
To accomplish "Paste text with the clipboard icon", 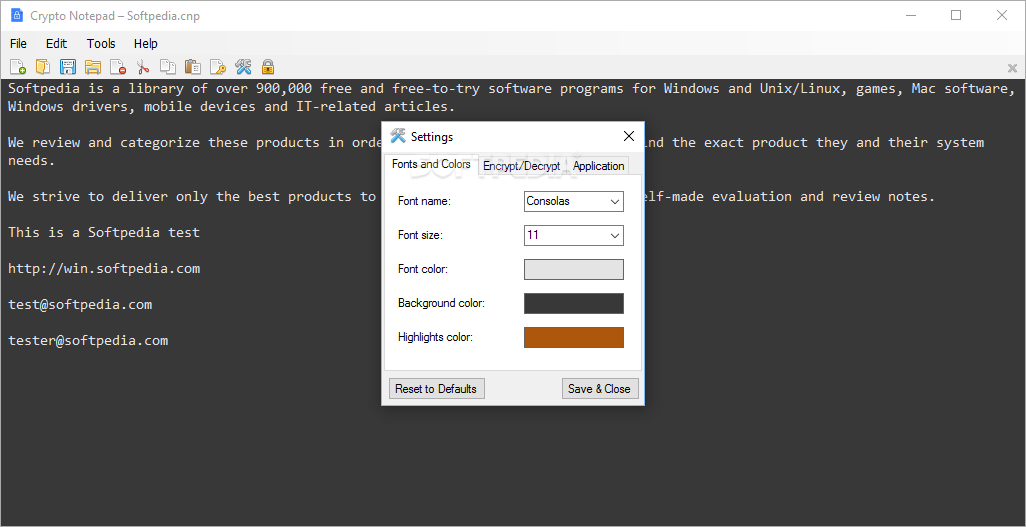I will point(192,67).
